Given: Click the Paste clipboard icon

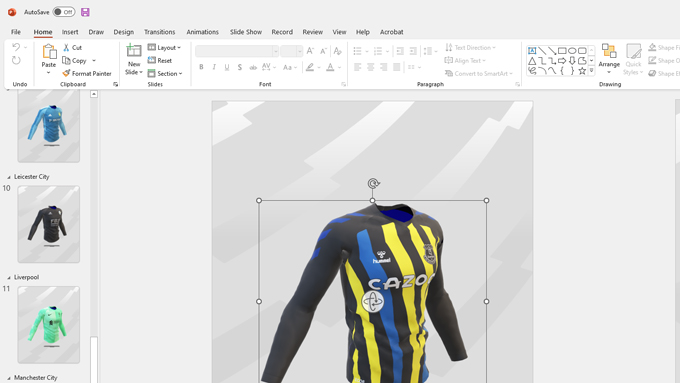Looking at the screenshot, I should [x=49, y=52].
